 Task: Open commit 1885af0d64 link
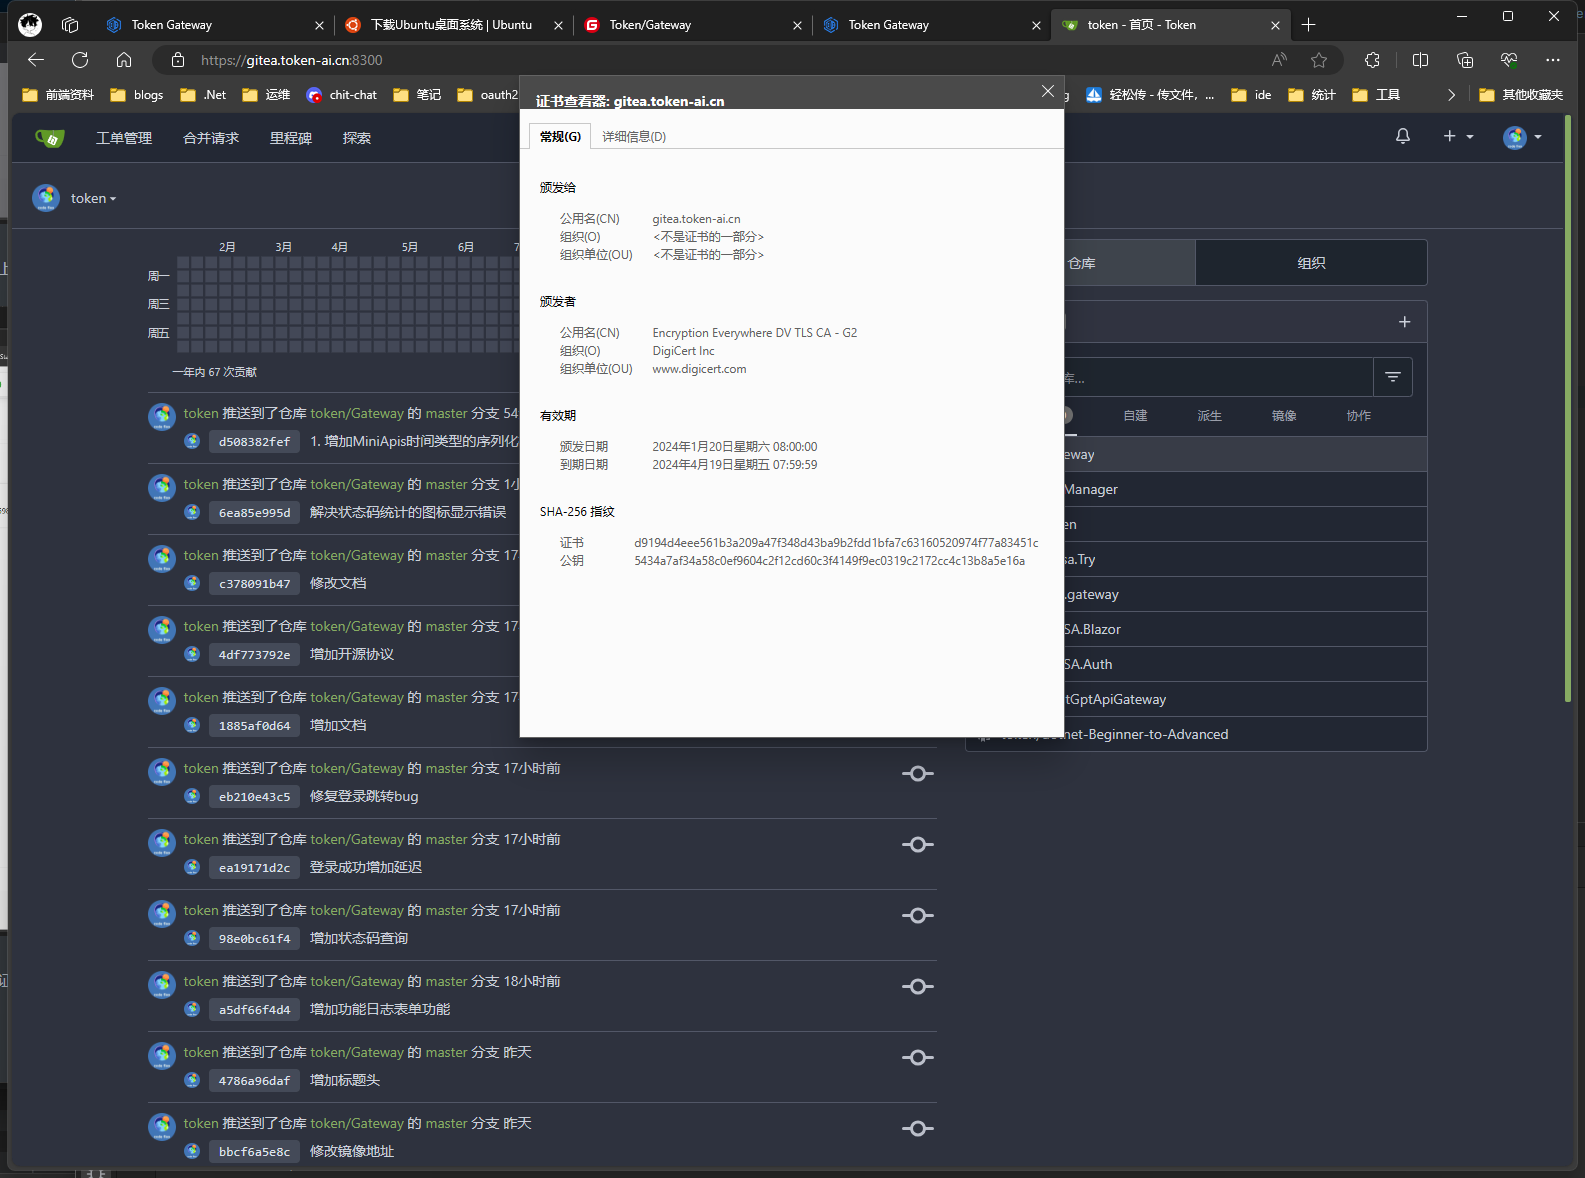coord(254,726)
